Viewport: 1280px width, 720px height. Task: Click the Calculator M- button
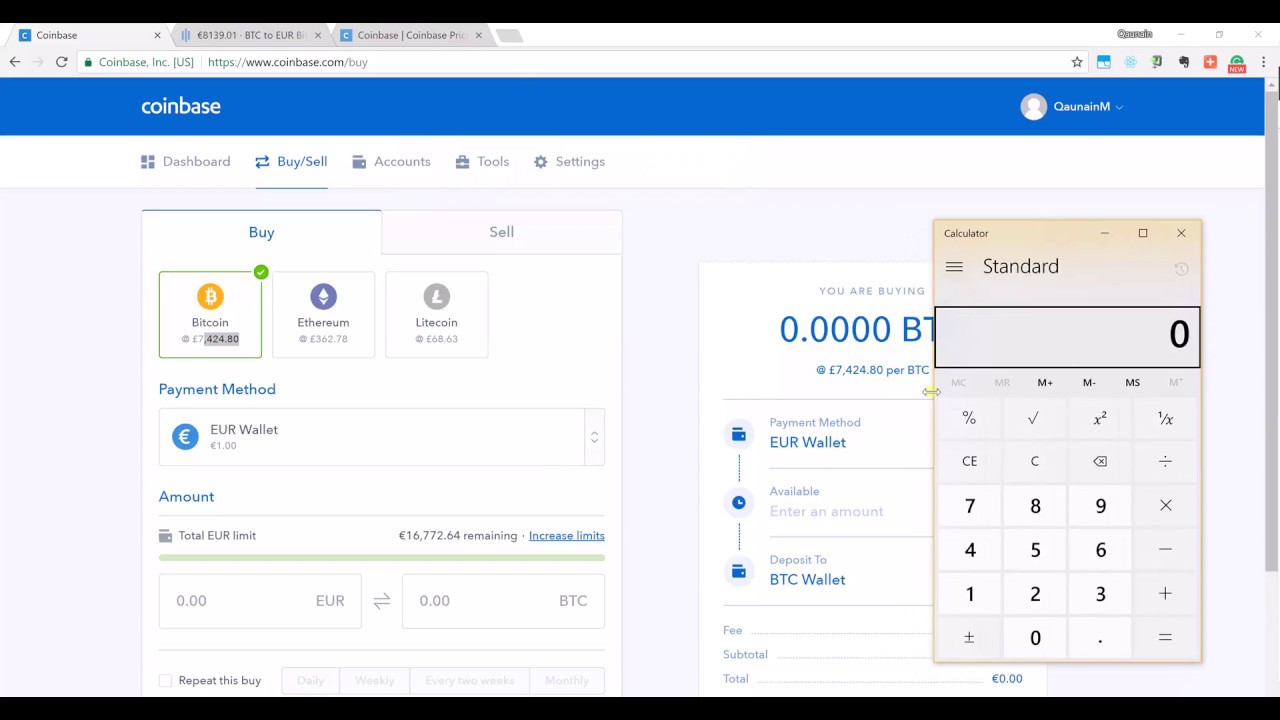coord(1089,383)
